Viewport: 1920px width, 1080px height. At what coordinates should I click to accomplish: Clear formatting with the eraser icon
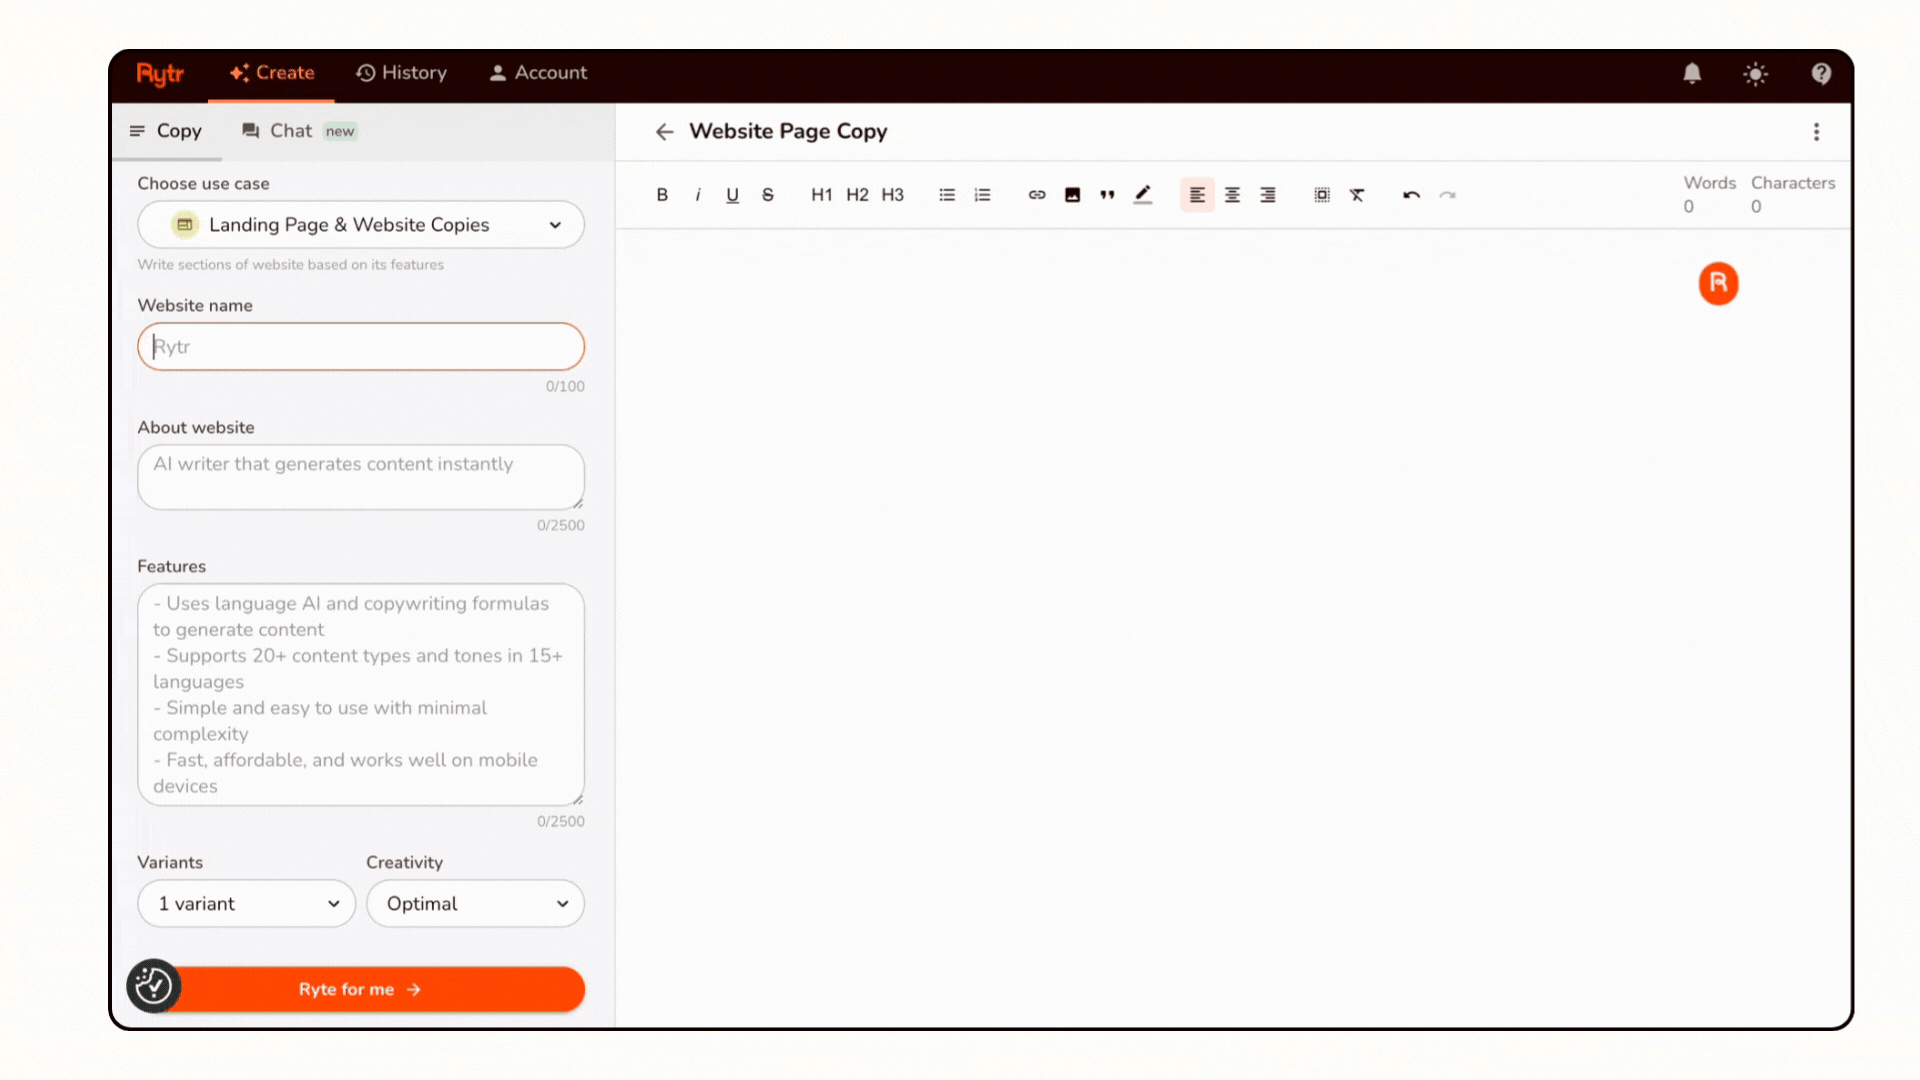(1358, 194)
